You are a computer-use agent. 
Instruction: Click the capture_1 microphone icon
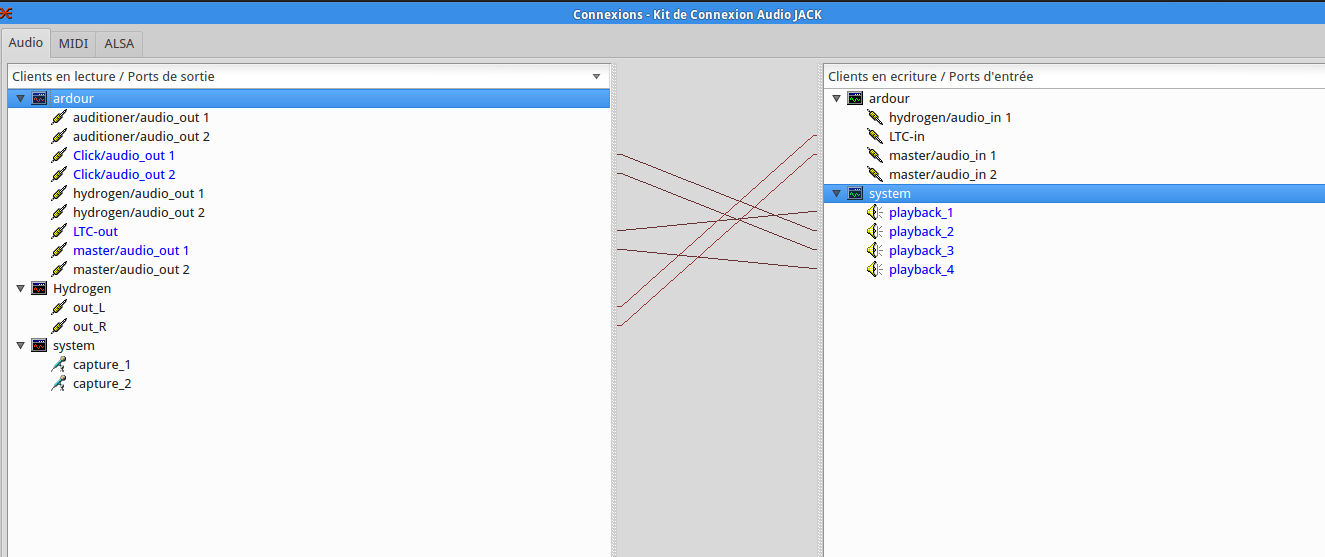[59, 365]
